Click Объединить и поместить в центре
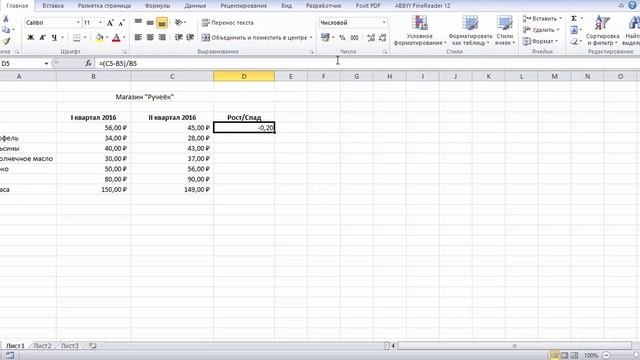The image size is (640, 360). click(x=255, y=38)
